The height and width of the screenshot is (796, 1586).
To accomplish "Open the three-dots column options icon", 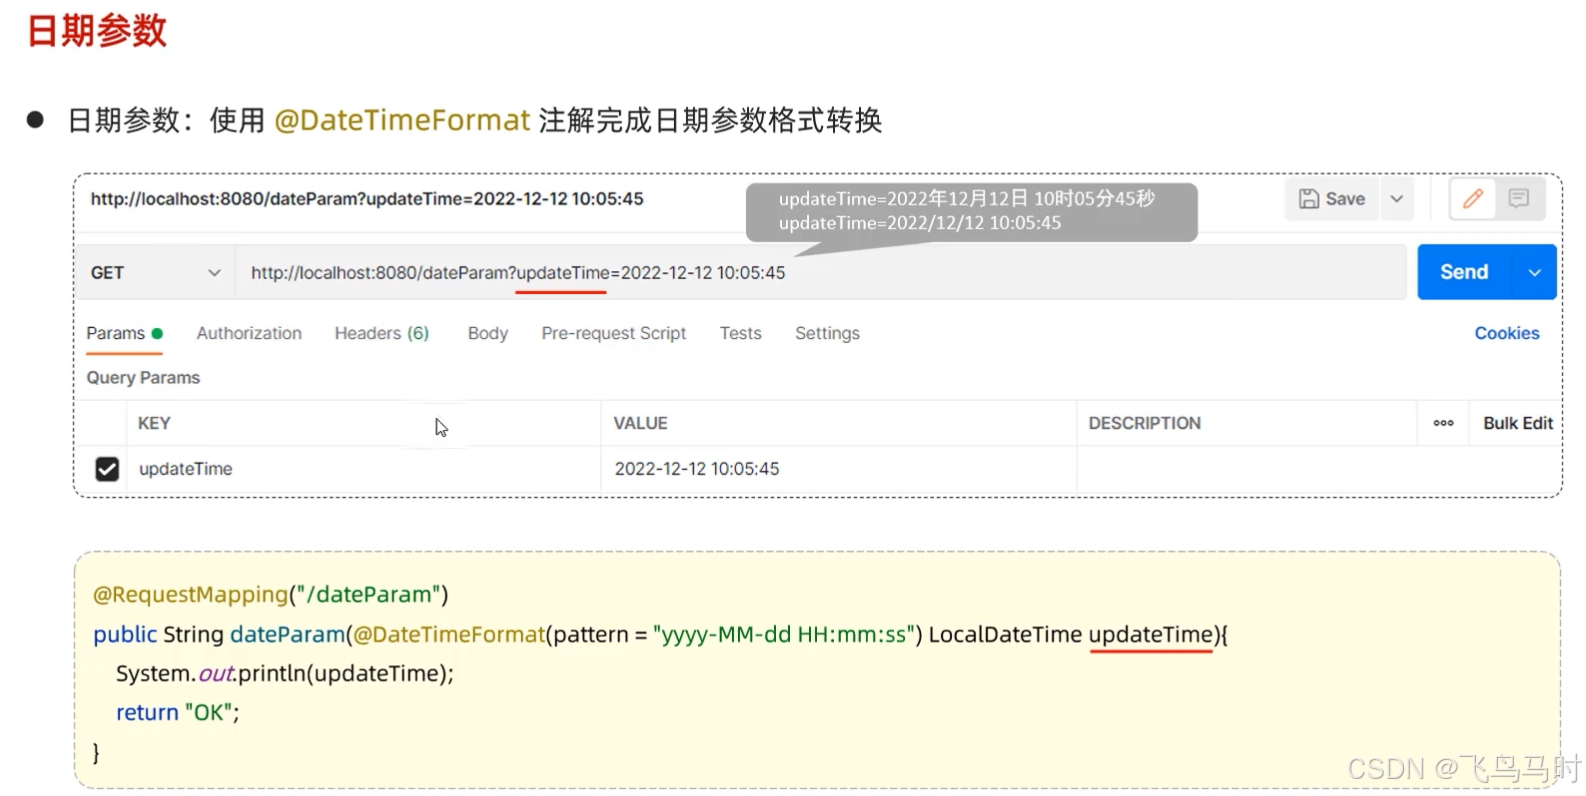I will click(1443, 424).
